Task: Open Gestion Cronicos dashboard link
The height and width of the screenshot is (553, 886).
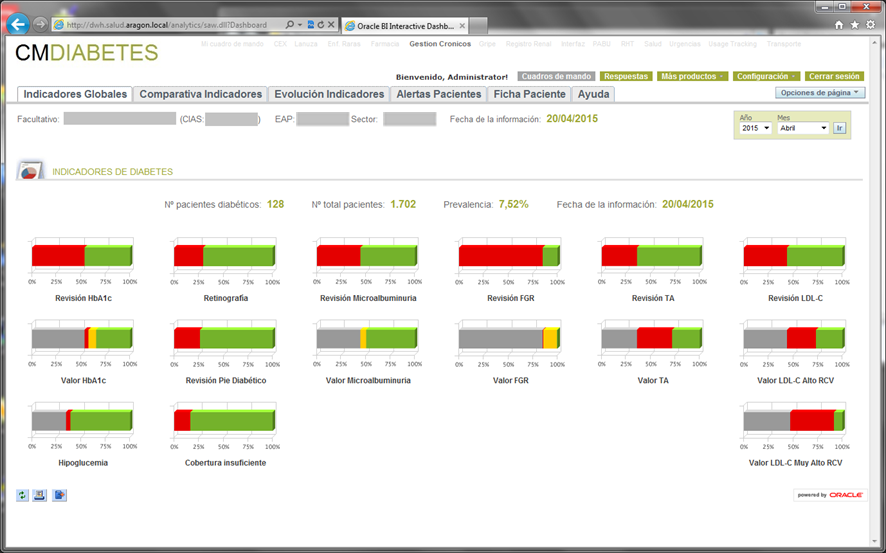Action: (440, 43)
